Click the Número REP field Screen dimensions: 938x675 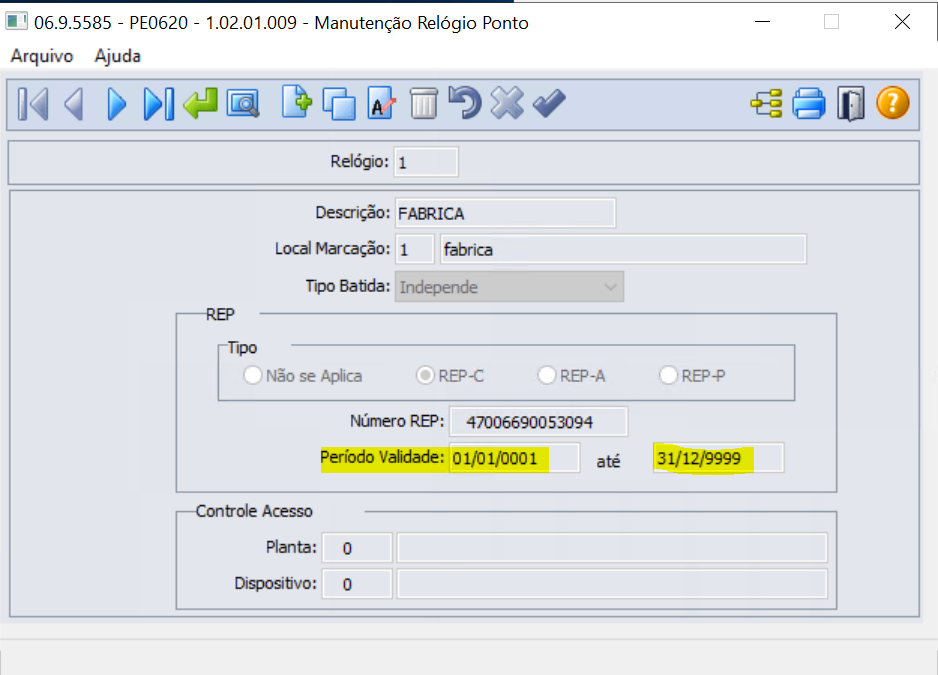[x=538, y=422]
